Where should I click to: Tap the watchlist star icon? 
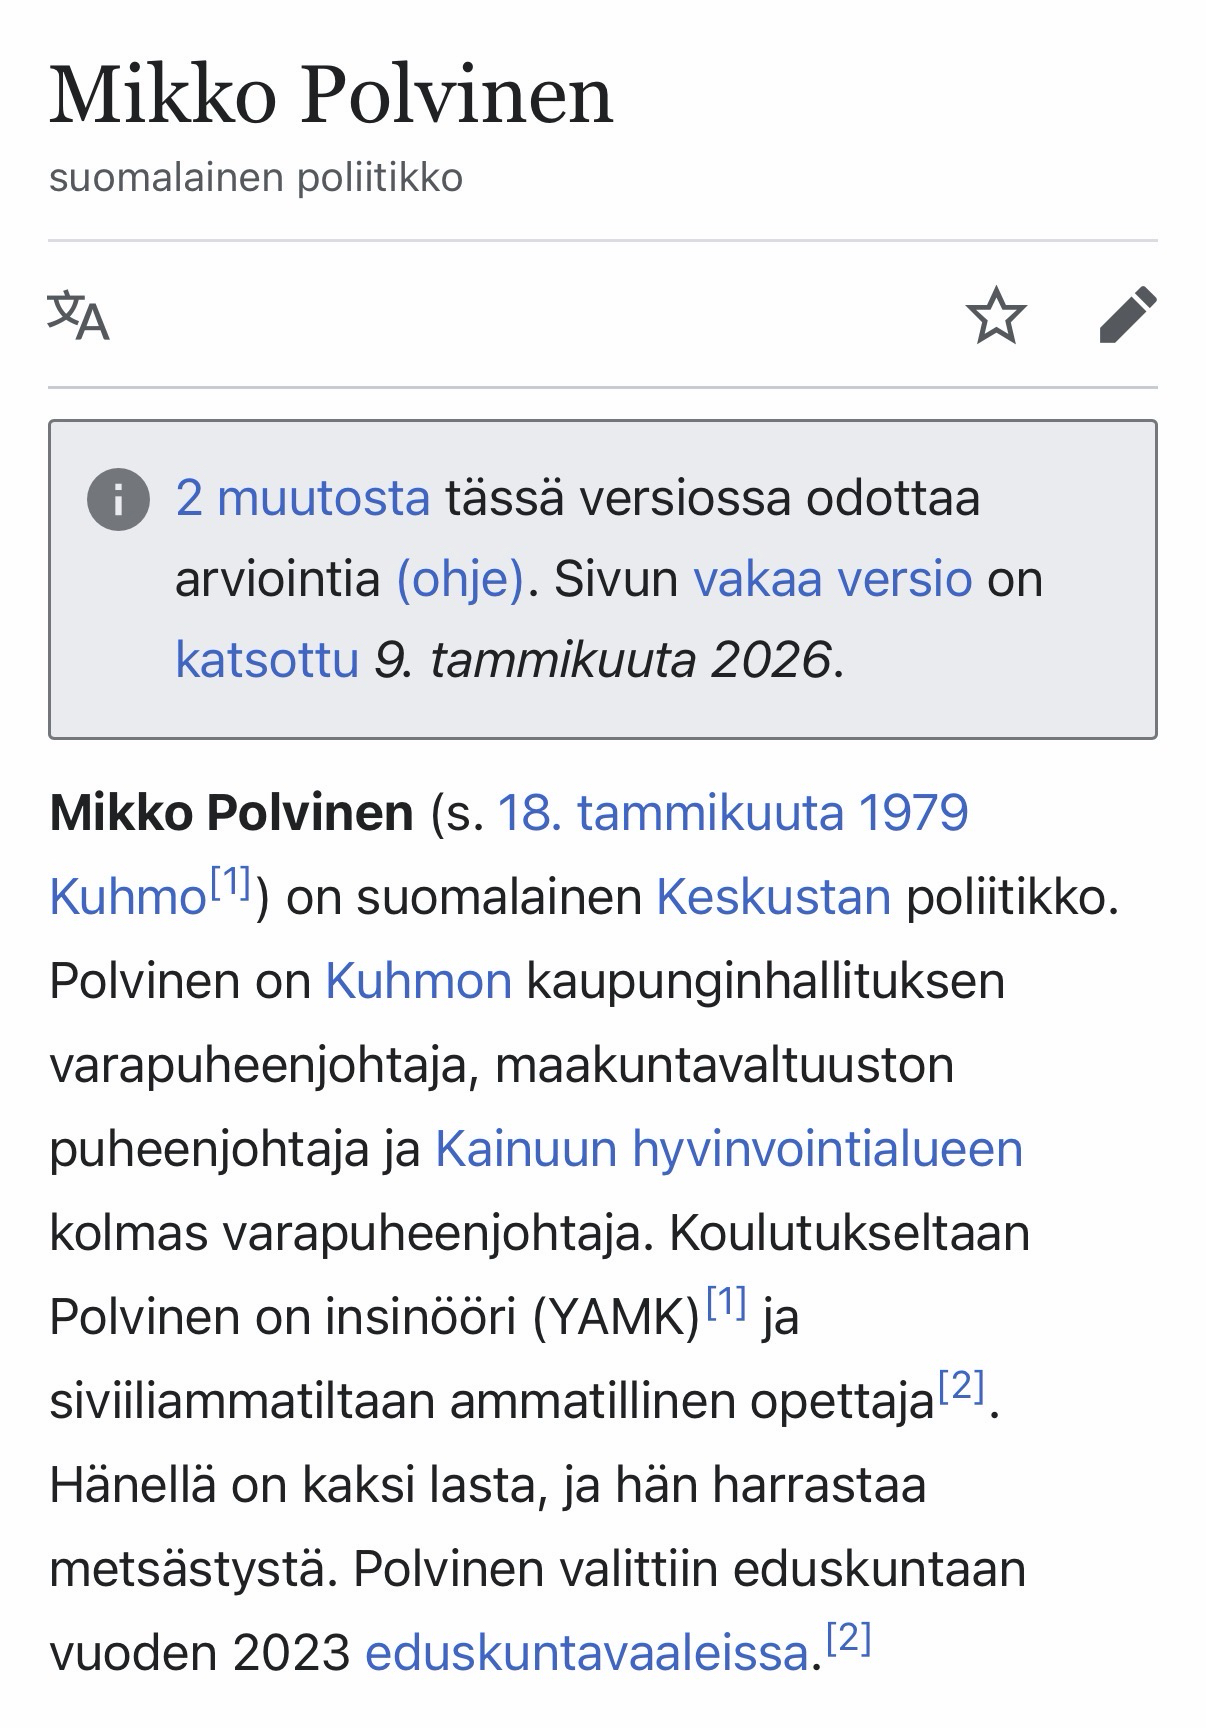tap(996, 315)
